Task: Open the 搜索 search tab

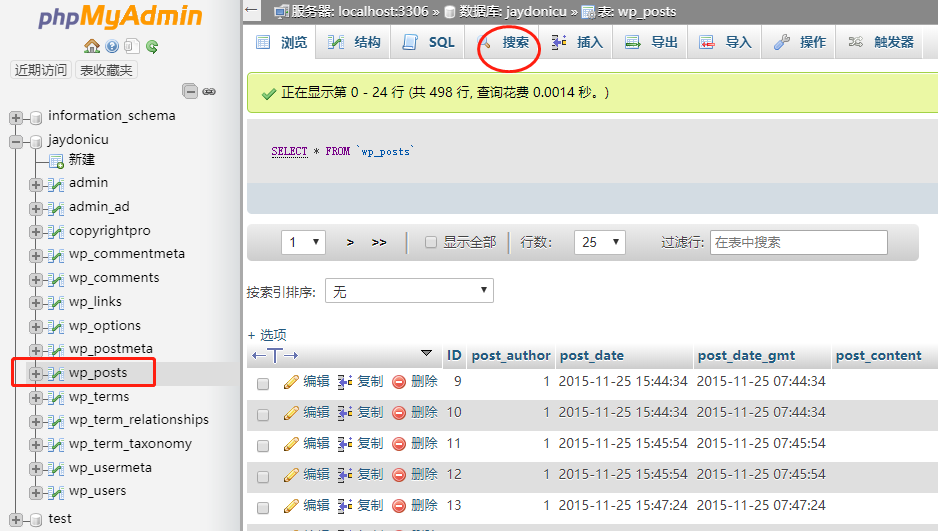Action: click(x=502, y=42)
